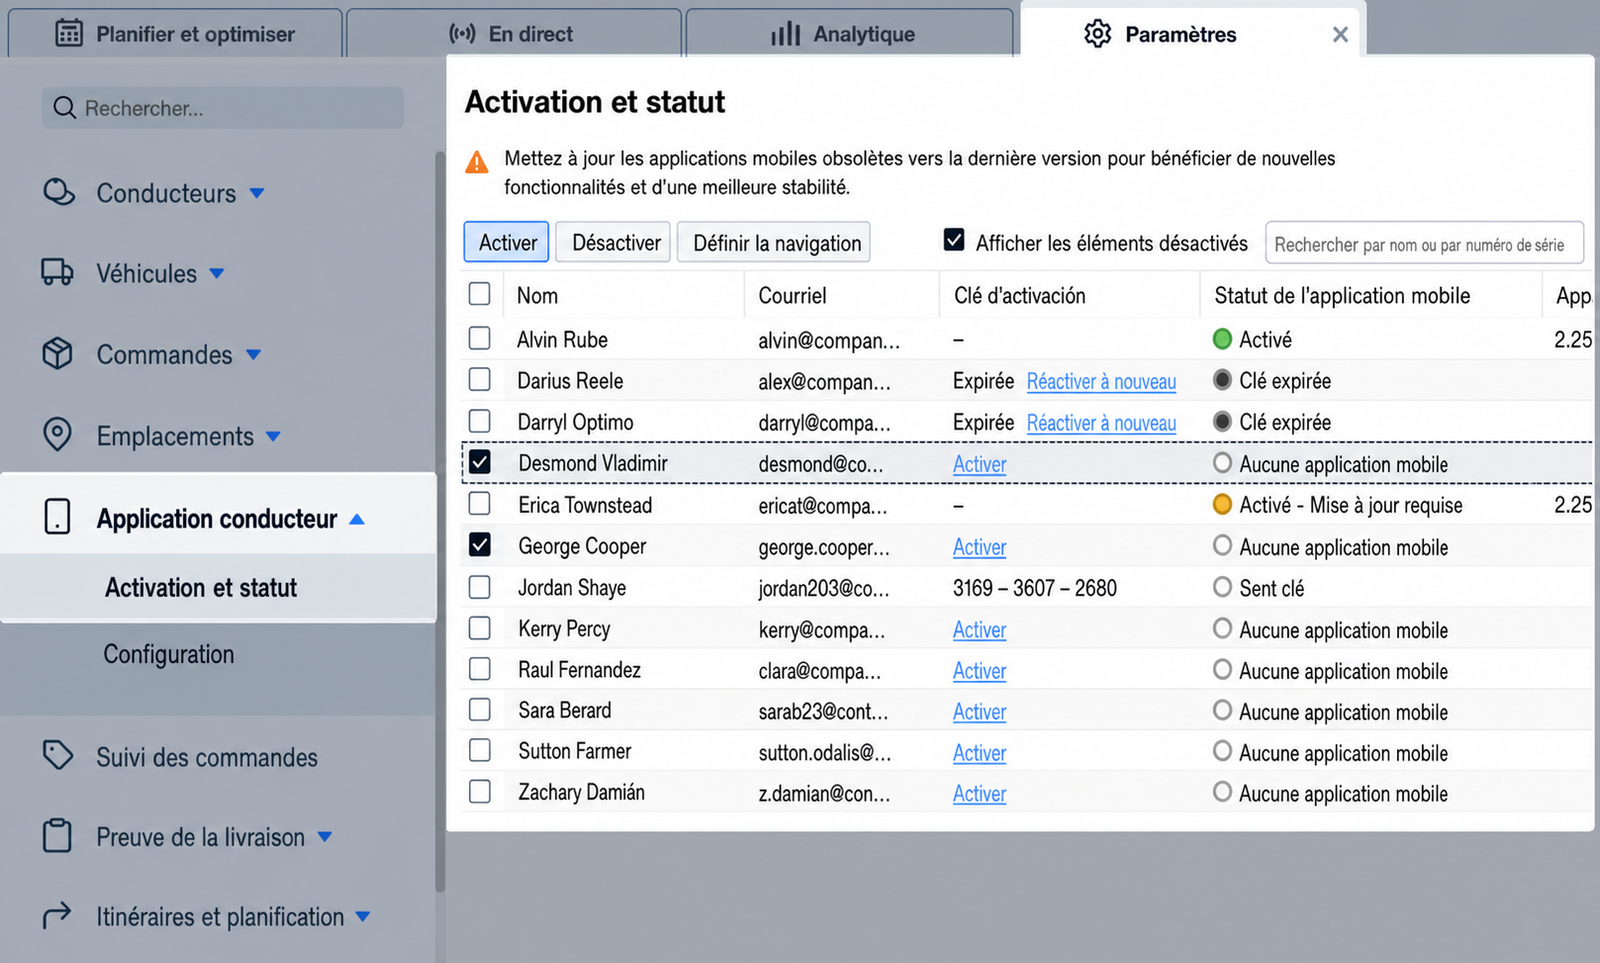Click the gear icon on the Paramètres tab
1600x963 pixels.
(x=1097, y=34)
